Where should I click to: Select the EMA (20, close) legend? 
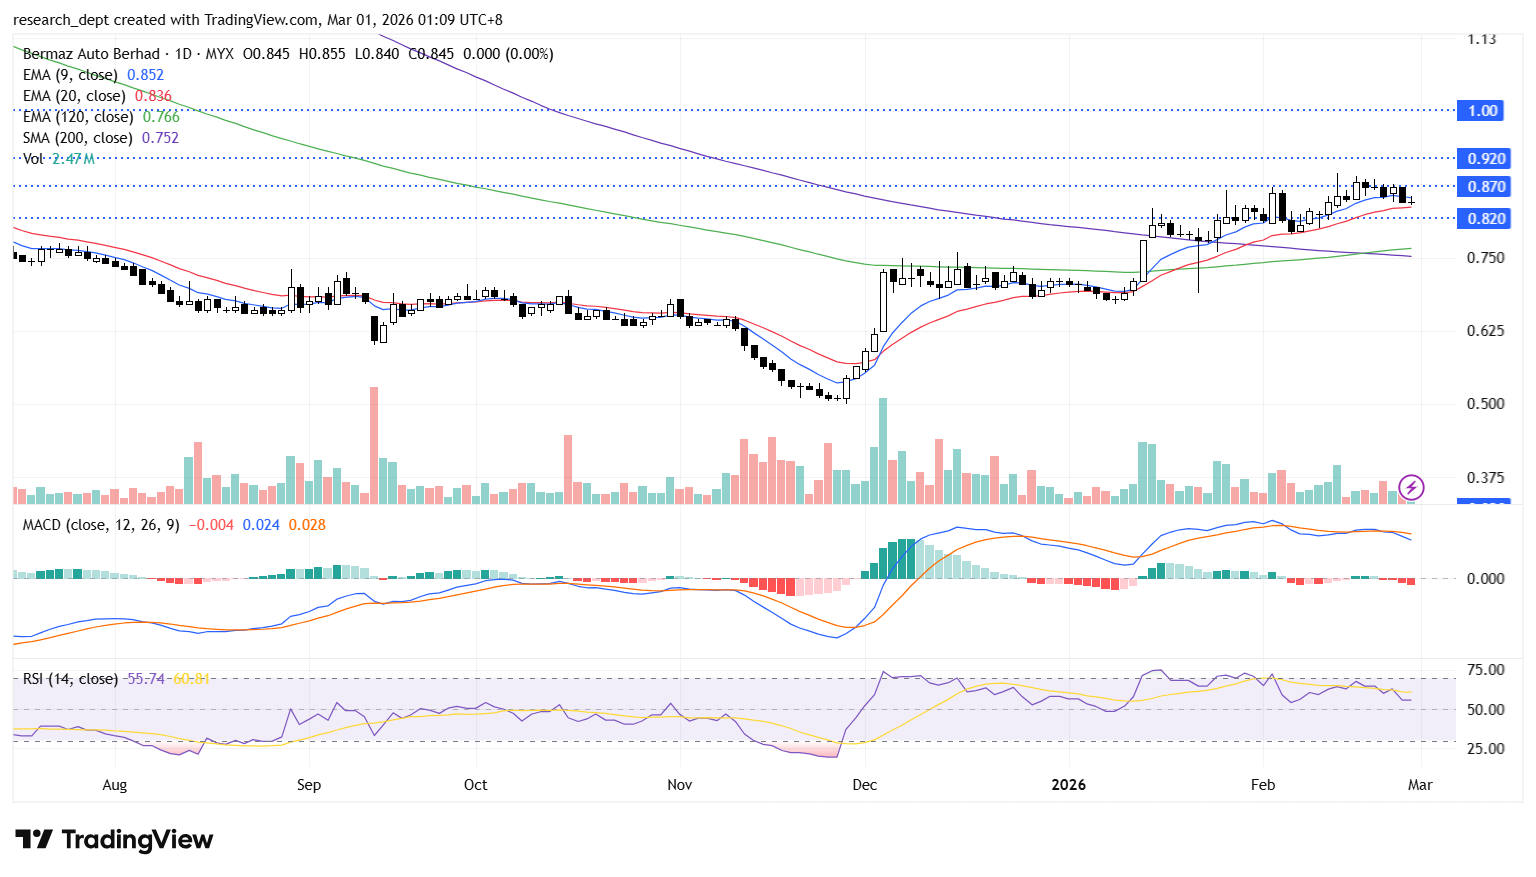[74, 96]
